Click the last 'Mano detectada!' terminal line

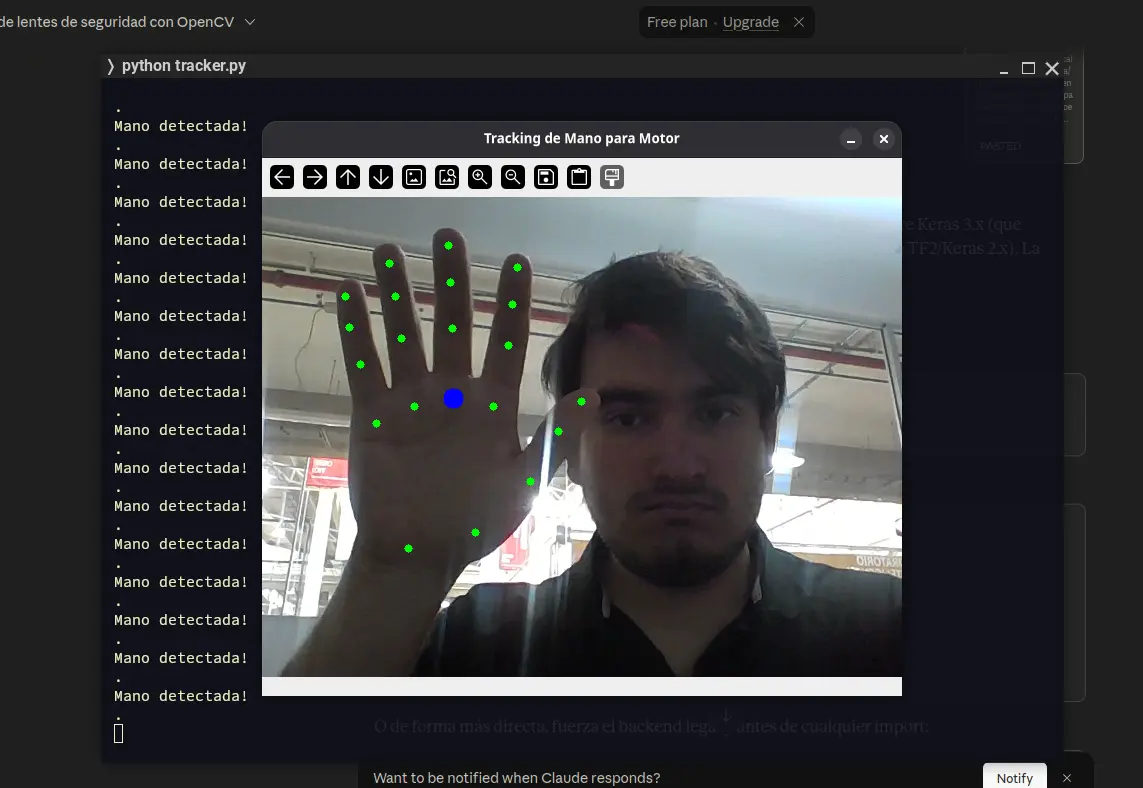pos(181,696)
